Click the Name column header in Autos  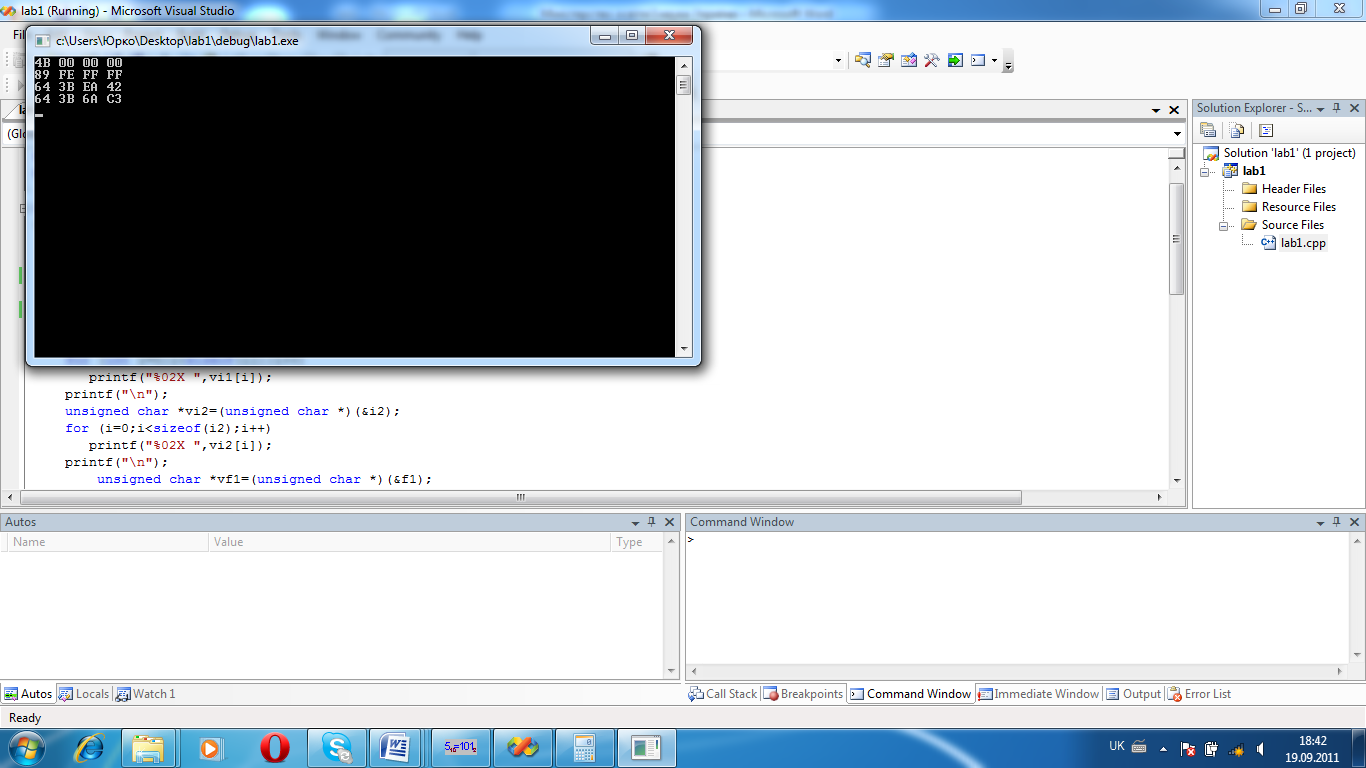pyautogui.click(x=107, y=542)
